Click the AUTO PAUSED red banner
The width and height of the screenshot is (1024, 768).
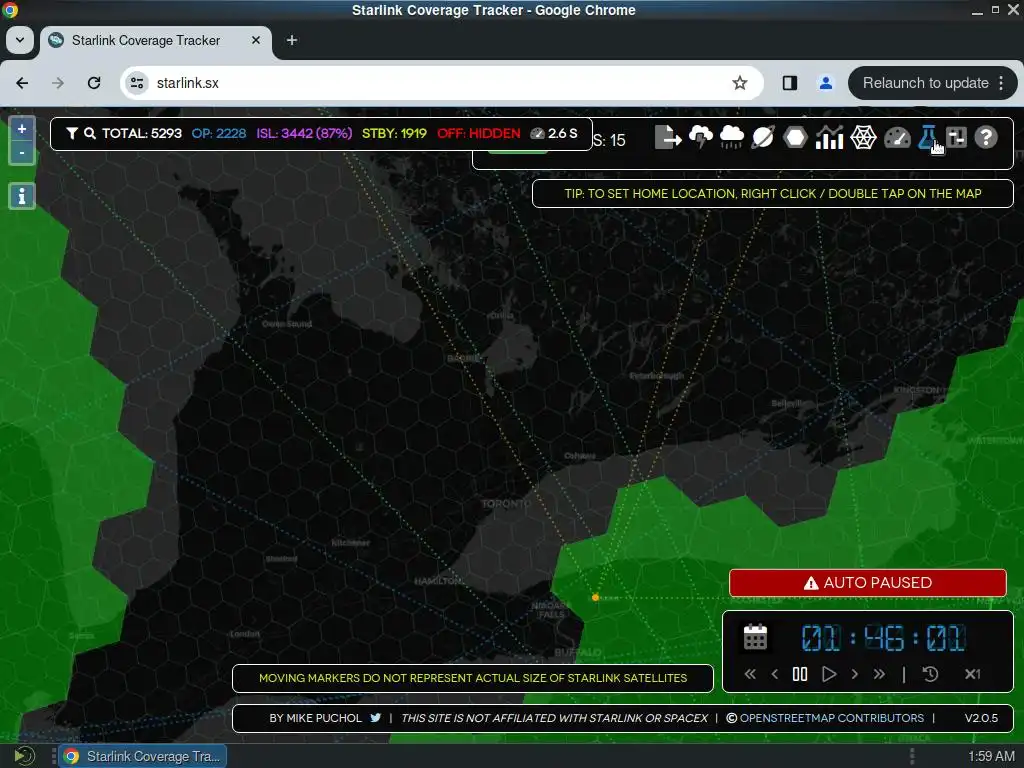[868, 583]
